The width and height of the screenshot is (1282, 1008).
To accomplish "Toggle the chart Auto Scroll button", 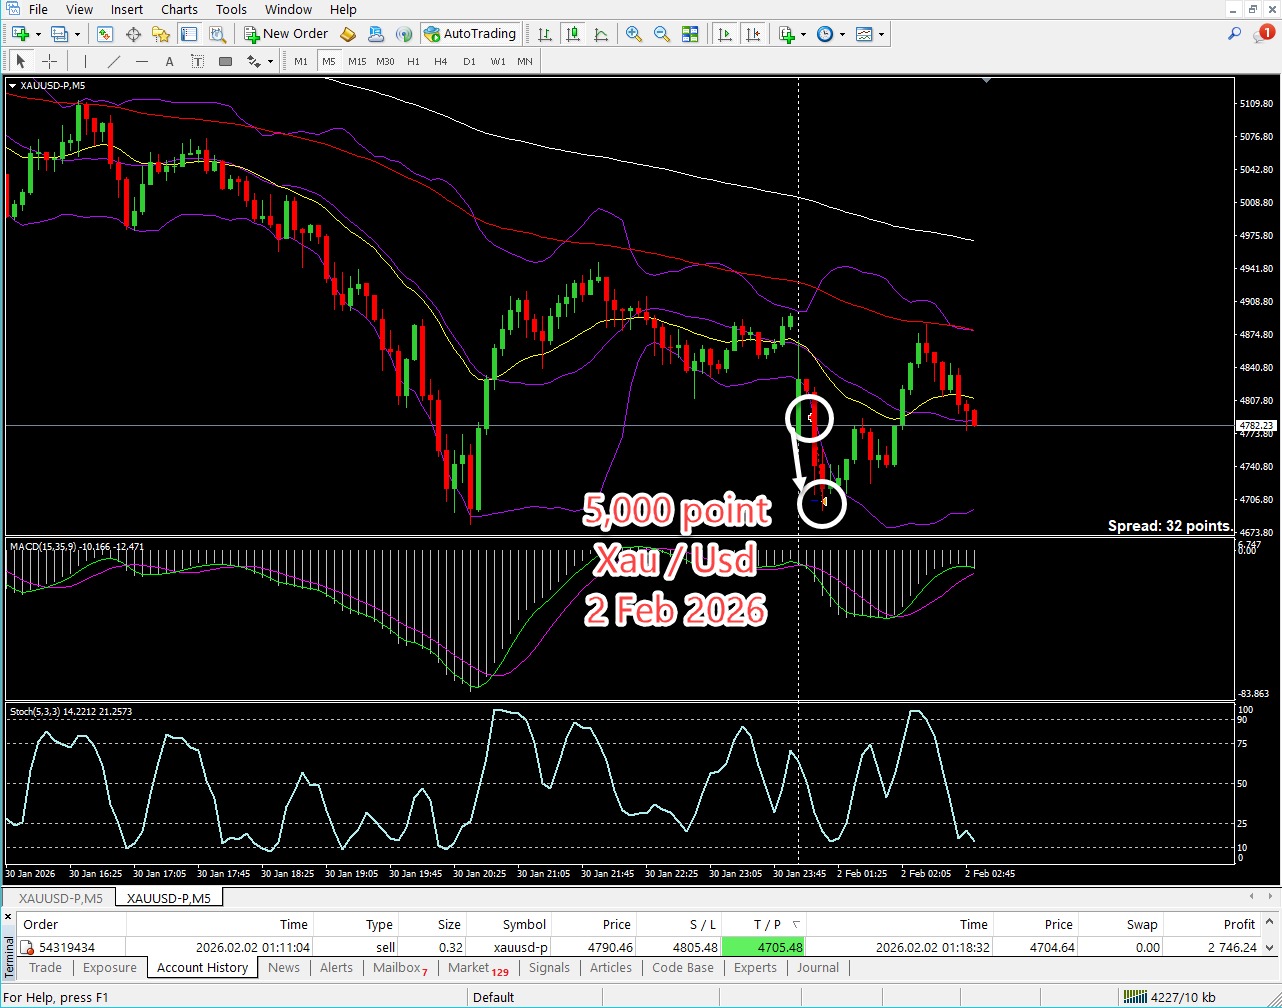I will click(725, 34).
